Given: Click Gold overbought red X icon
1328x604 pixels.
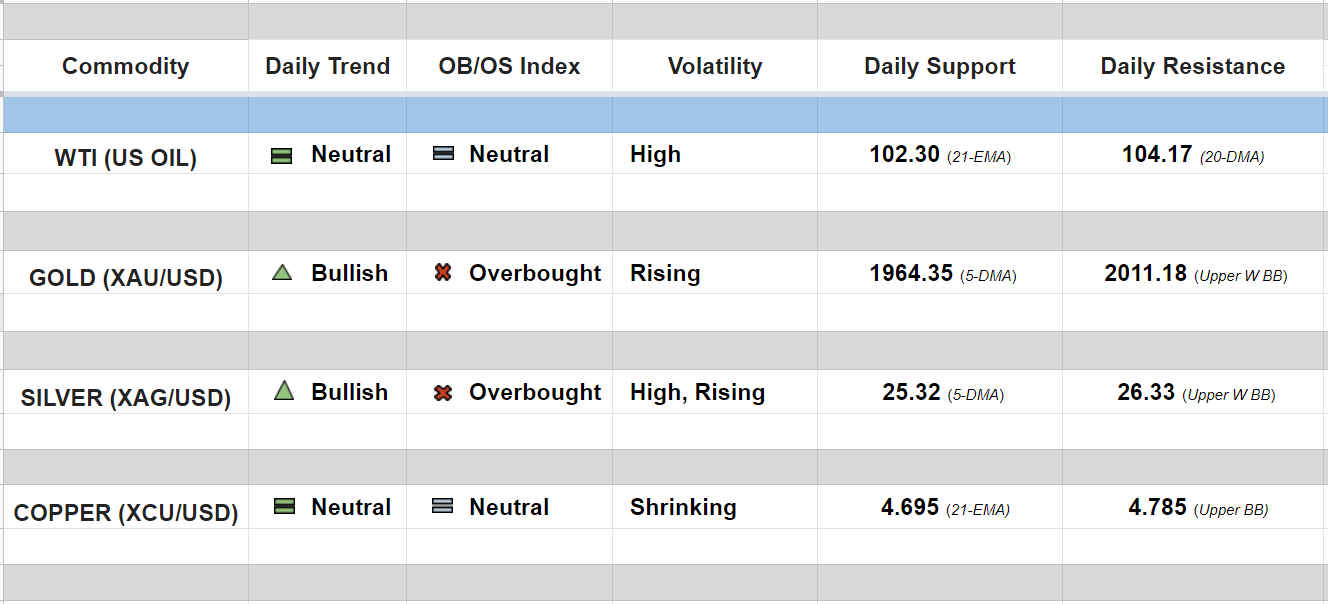Looking at the screenshot, I should [x=443, y=272].
